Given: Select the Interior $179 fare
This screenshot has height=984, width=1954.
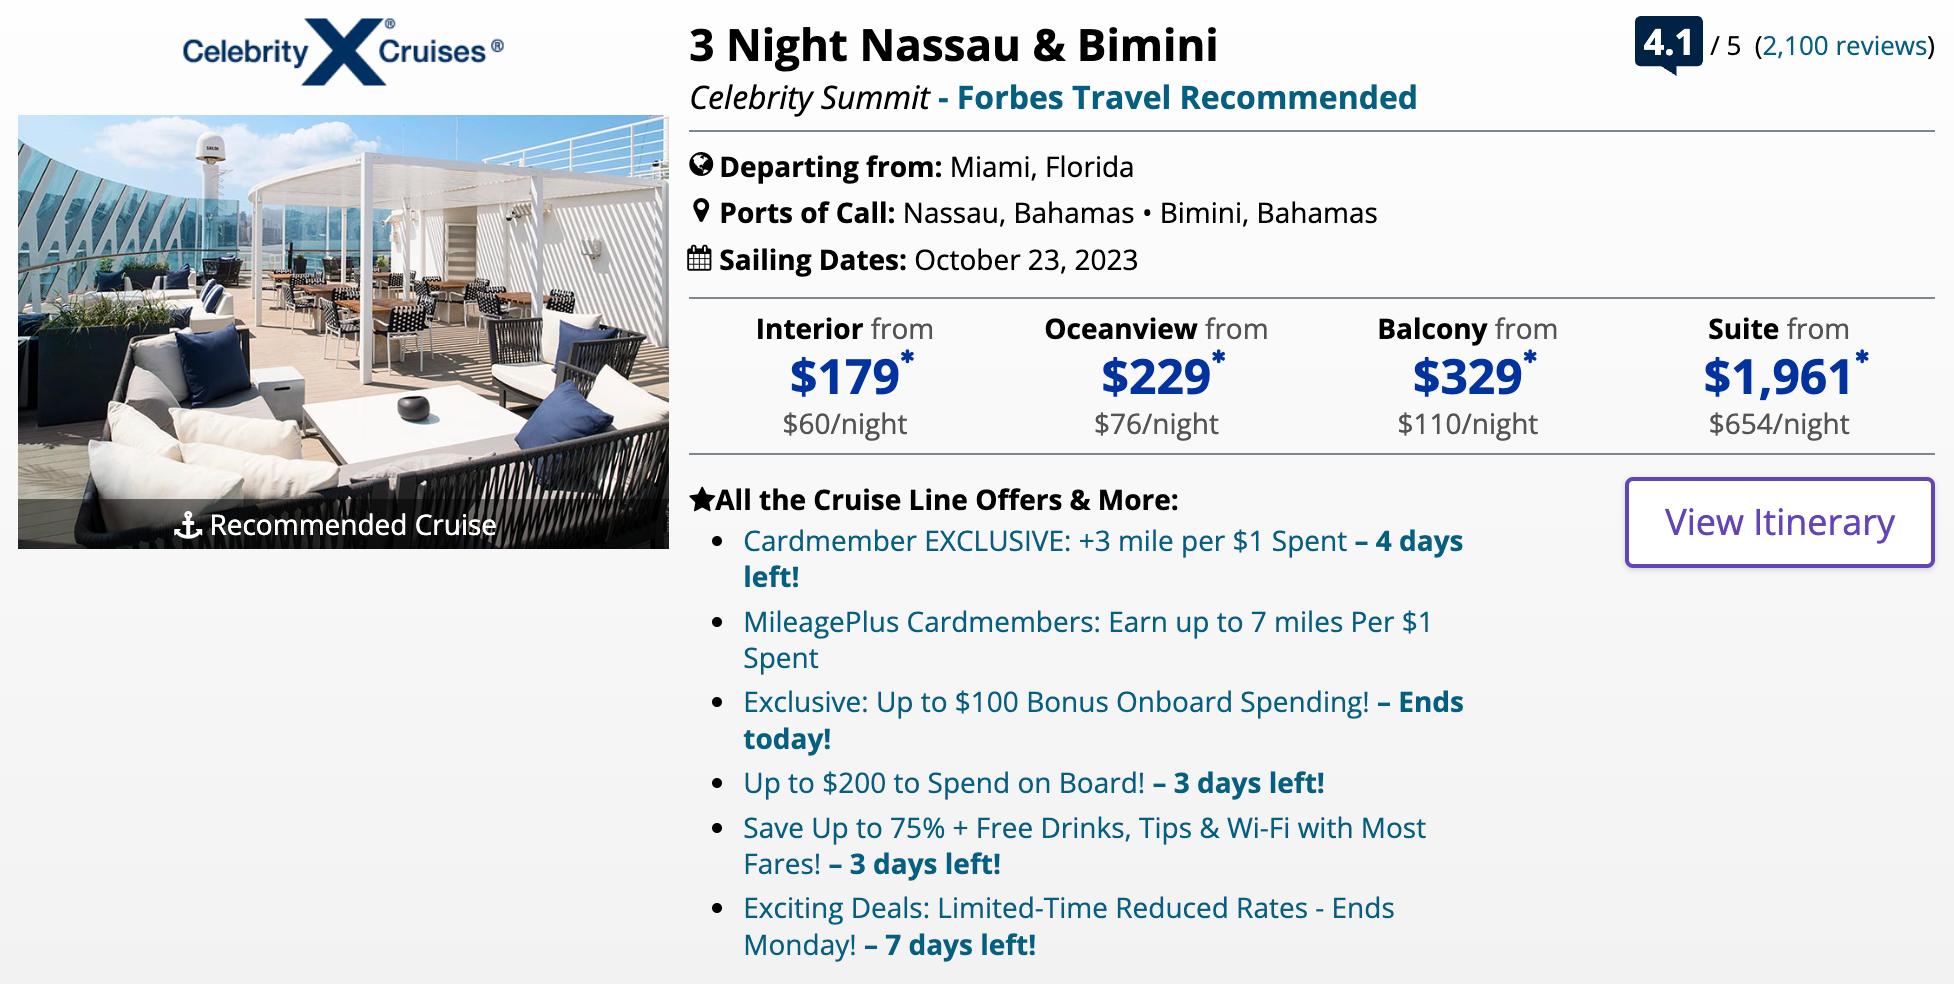Looking at the screenshot, I should click(x=845, y=377).
